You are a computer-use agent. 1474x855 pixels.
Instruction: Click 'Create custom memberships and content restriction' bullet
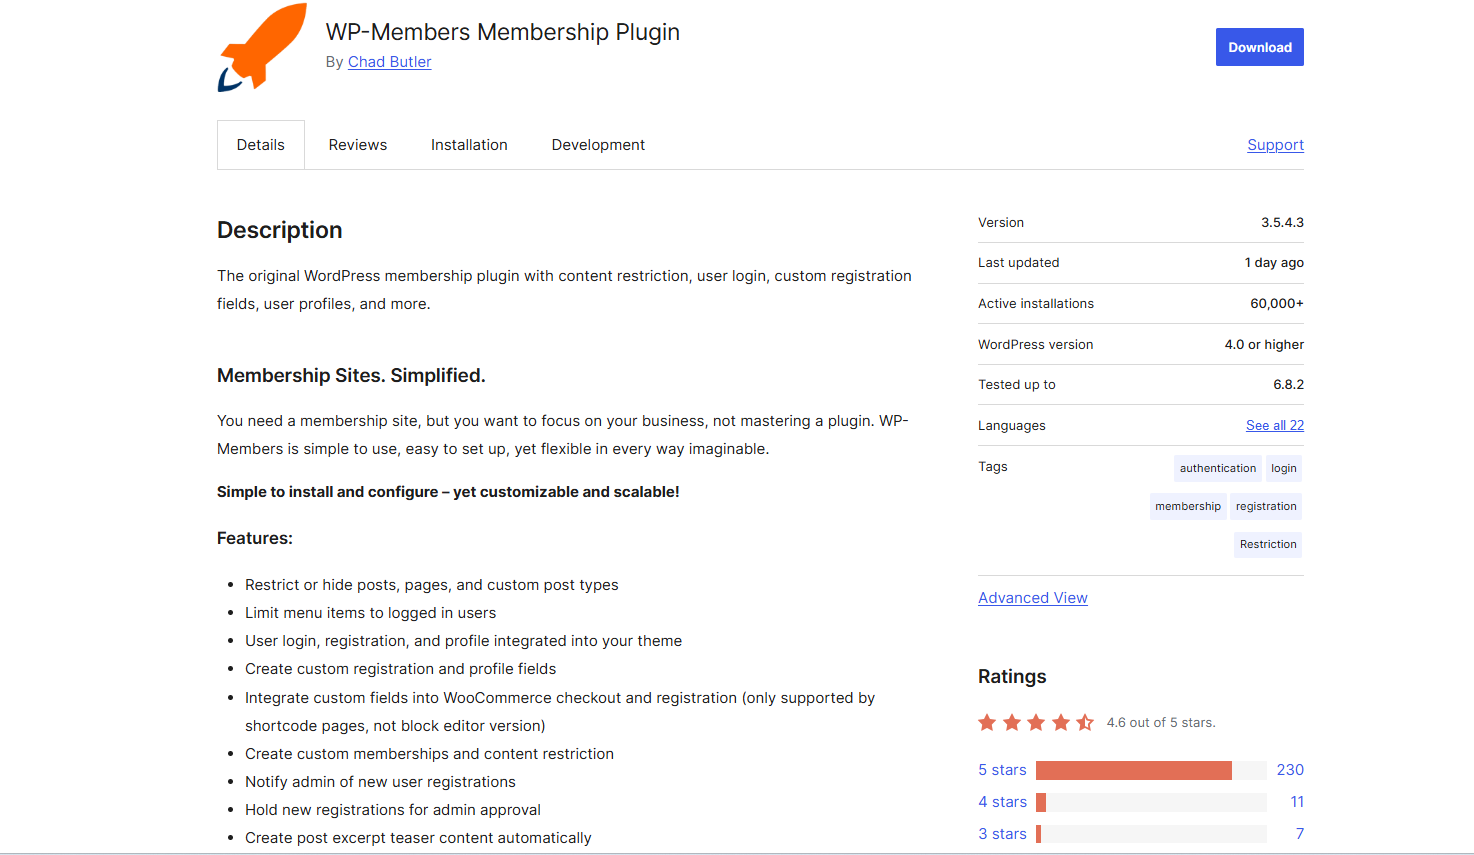[430, 754]
